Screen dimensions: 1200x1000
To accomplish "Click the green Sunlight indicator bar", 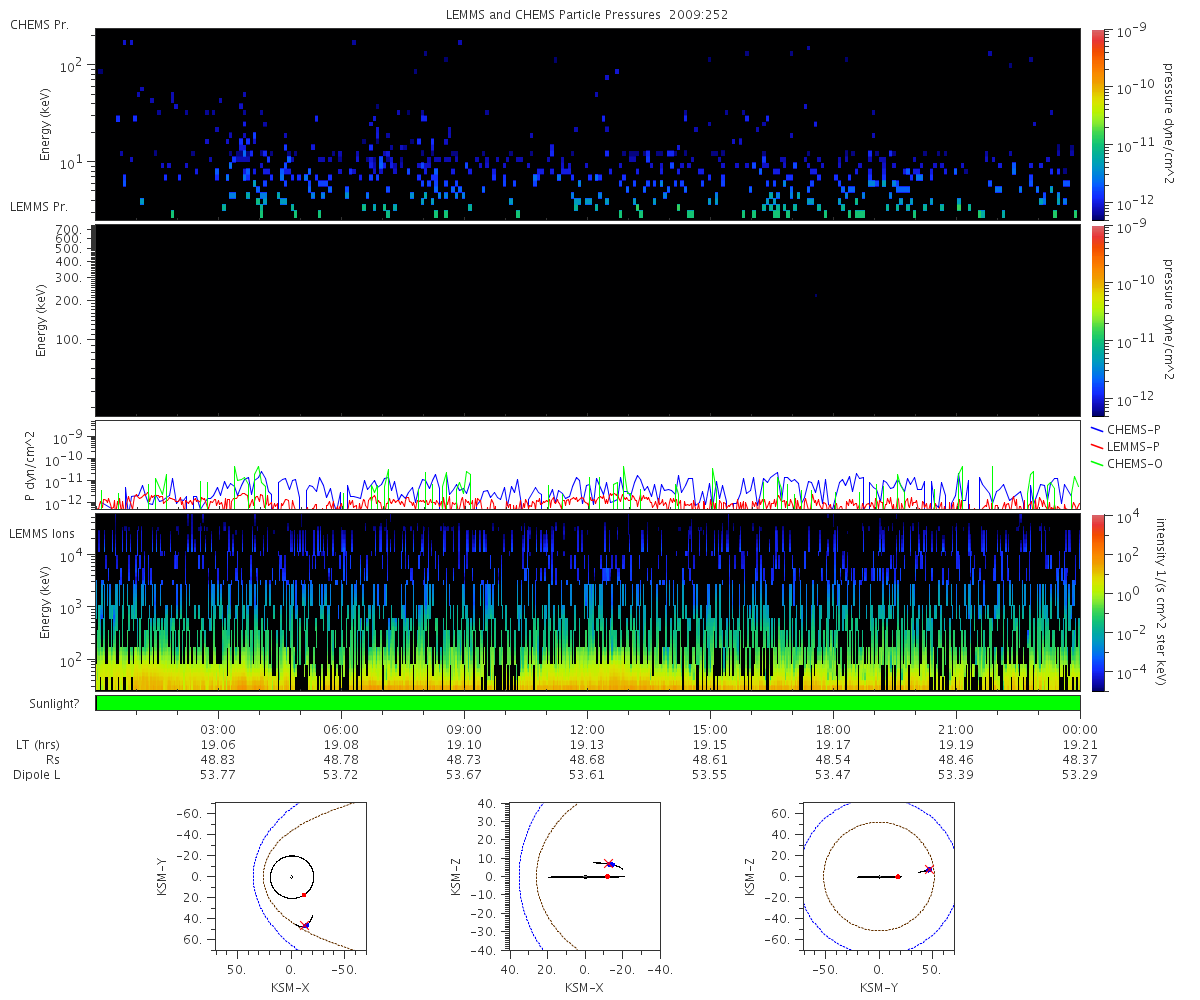I will click(x=588, y=703).
